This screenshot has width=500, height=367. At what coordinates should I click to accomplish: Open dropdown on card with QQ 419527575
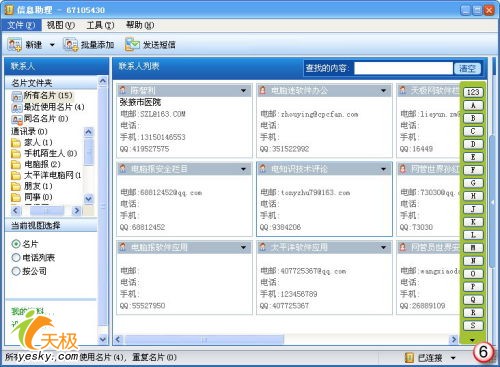tap(244, 90)
